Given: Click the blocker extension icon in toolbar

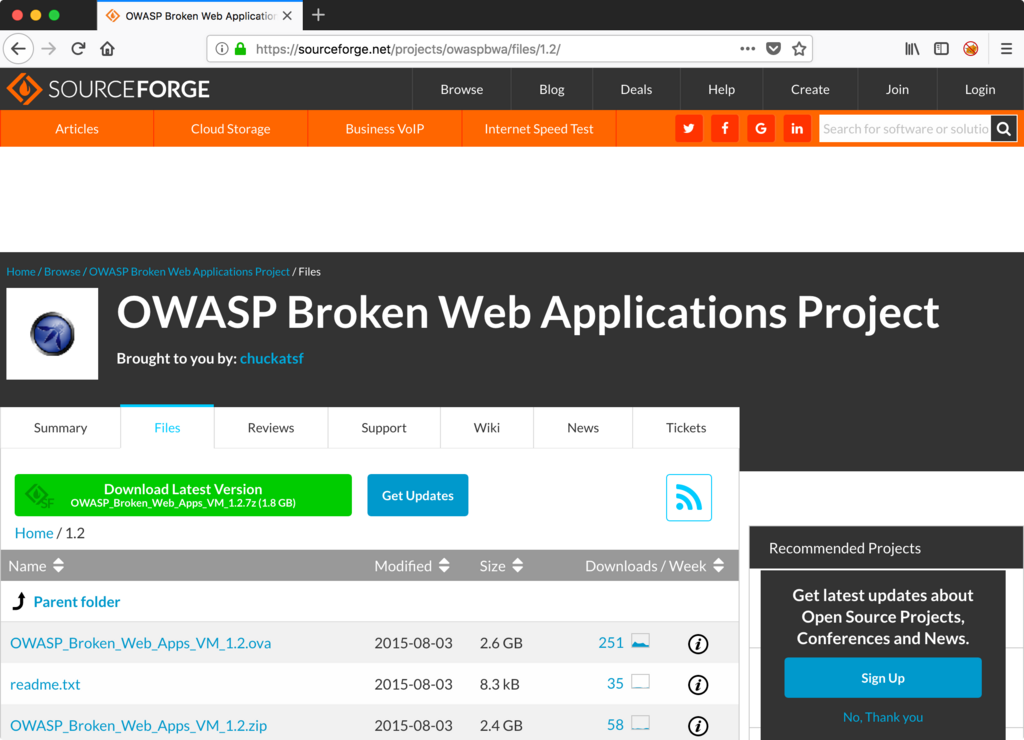Looking at the screenshot, I should click(x=970, y=49).
